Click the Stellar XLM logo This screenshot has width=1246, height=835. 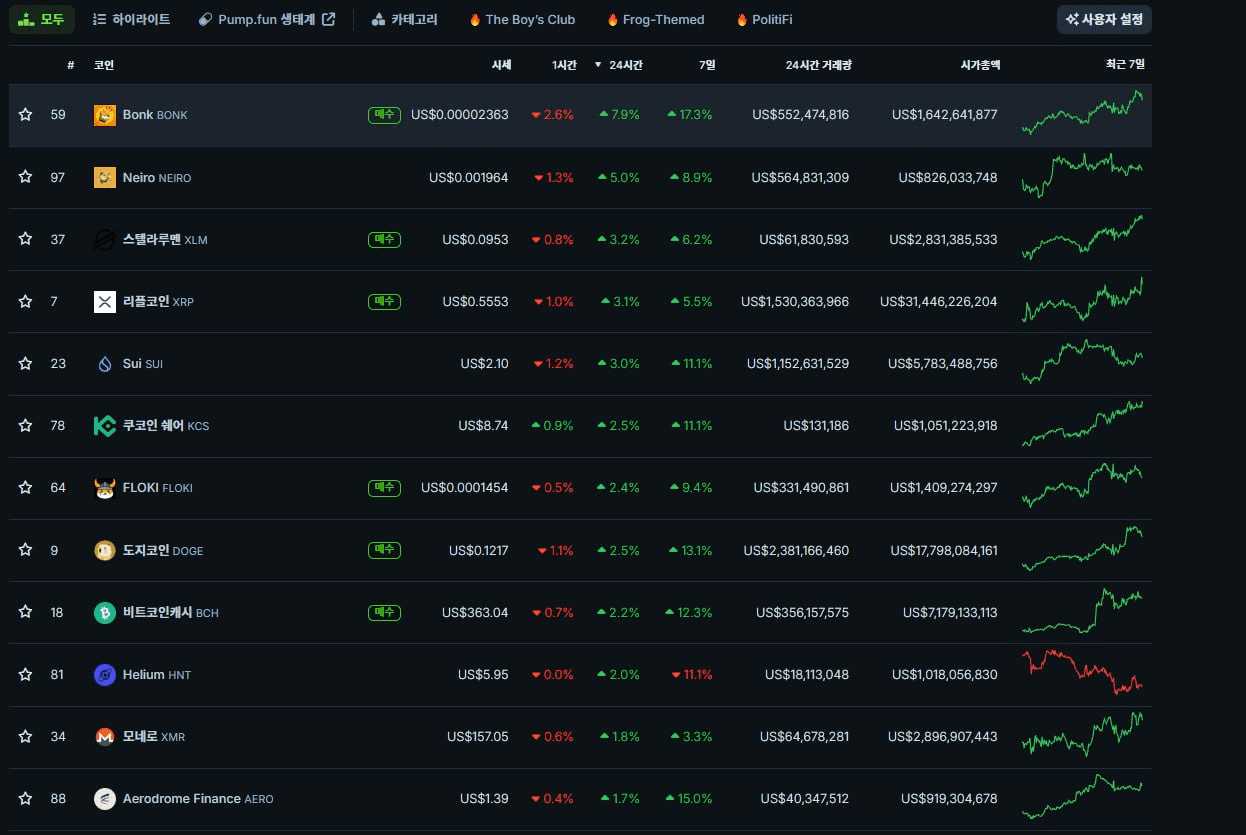point(105,239)
